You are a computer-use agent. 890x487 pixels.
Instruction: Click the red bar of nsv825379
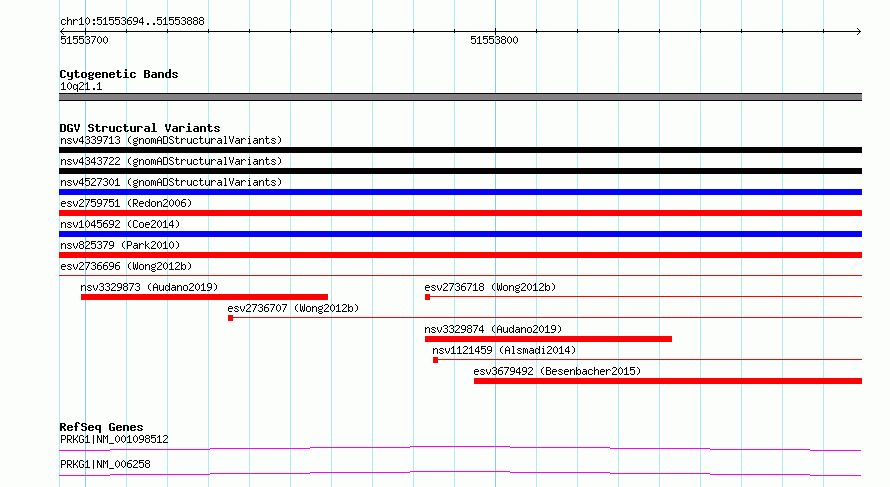pyautogui.click(x=460, y=255)
